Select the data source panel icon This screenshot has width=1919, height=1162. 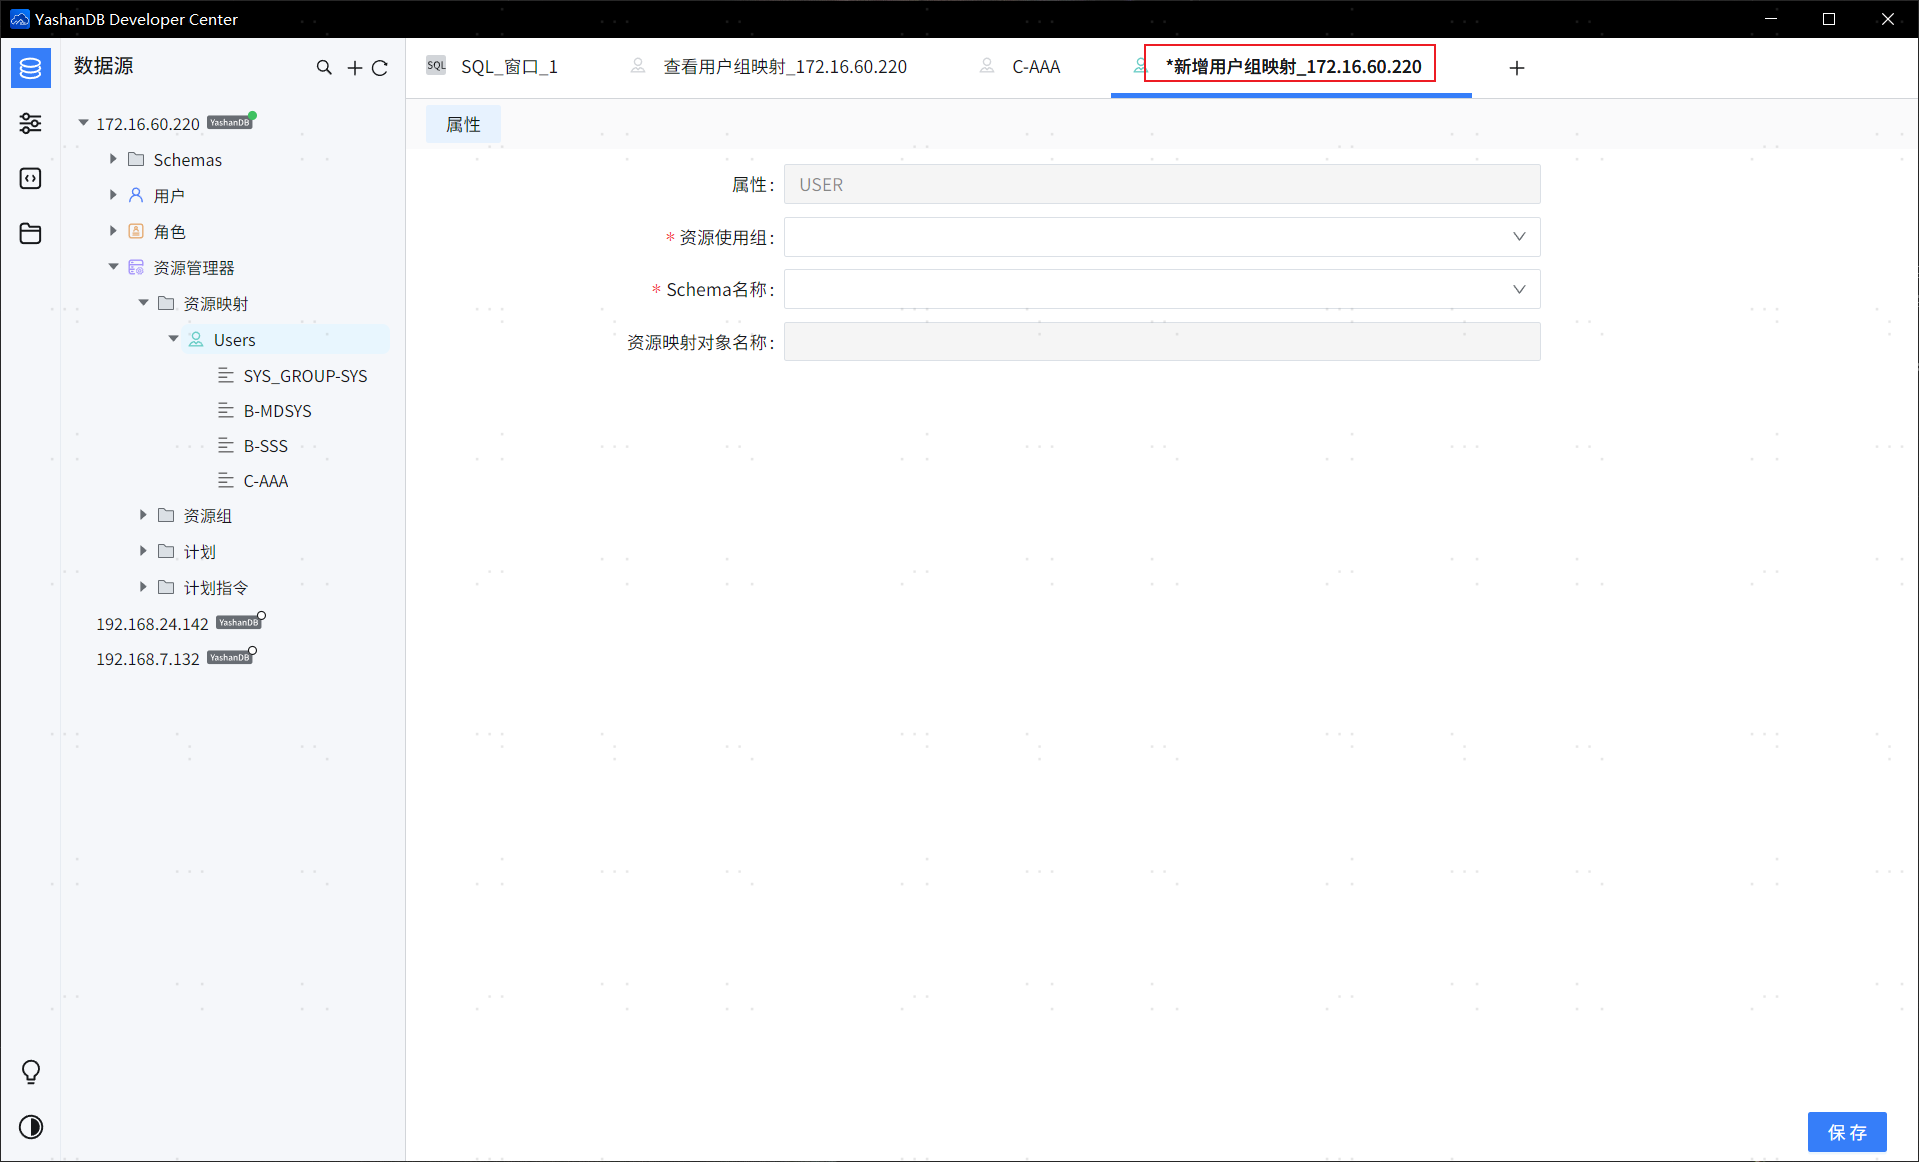tap(30, 68)
